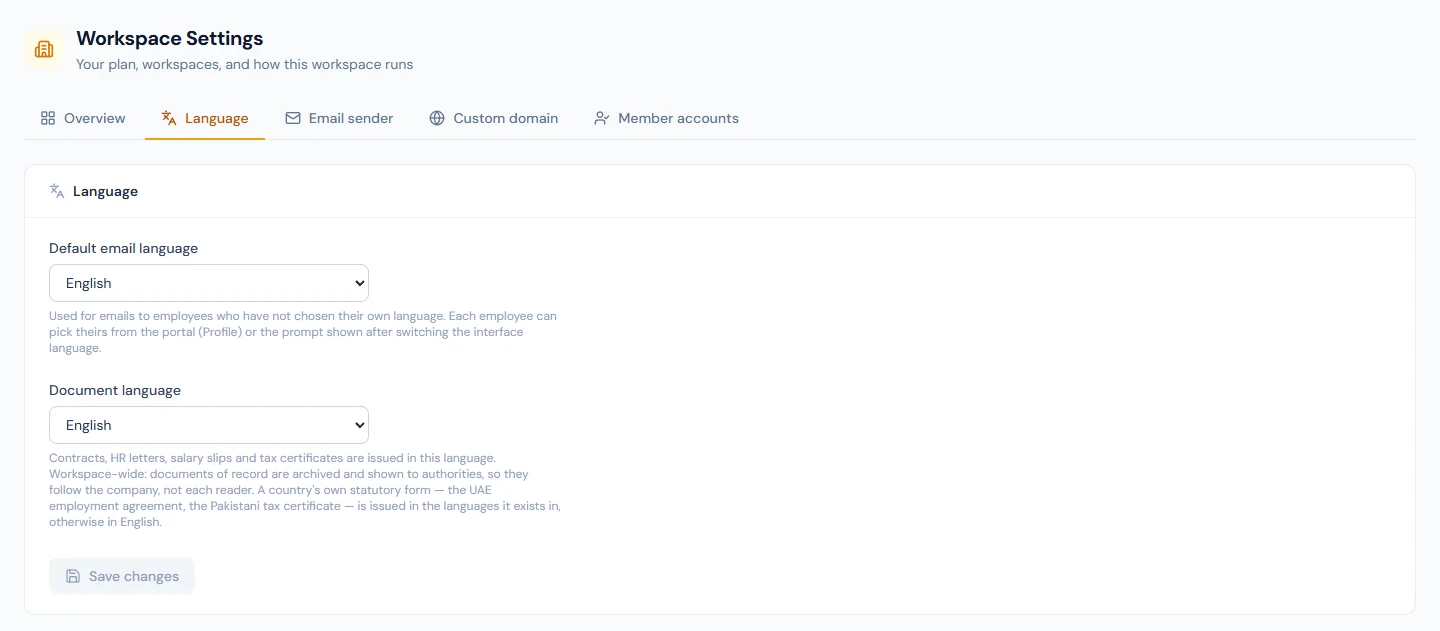Open the Member accounts tab
Screen dimensions: 1440x631
[x=666, y=118]
